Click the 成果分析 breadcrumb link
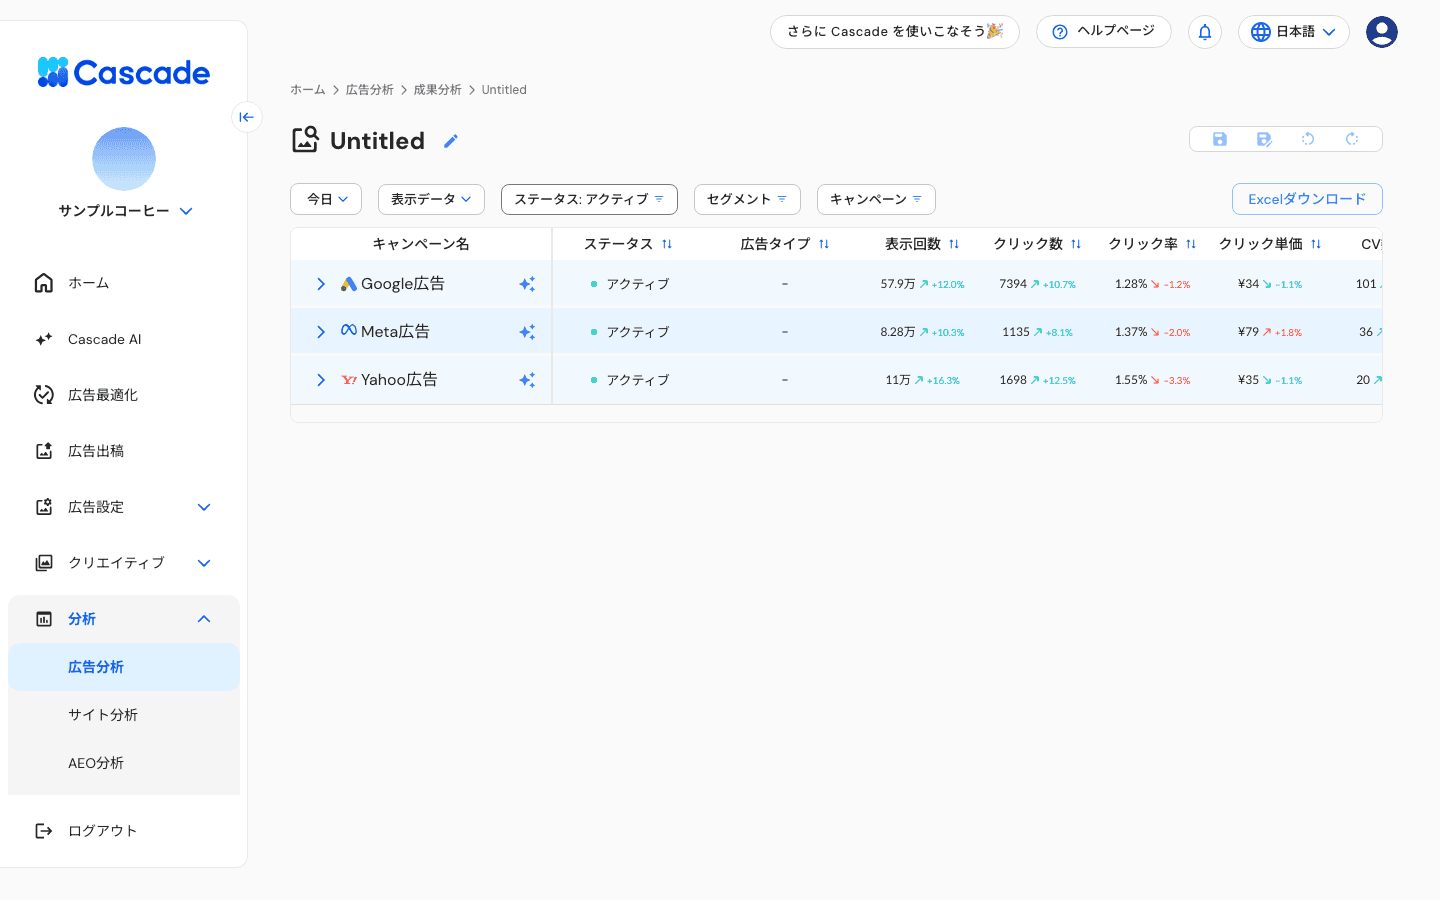Image resolution: width=1440 pixels, height=900 pixels. (438, 90)
